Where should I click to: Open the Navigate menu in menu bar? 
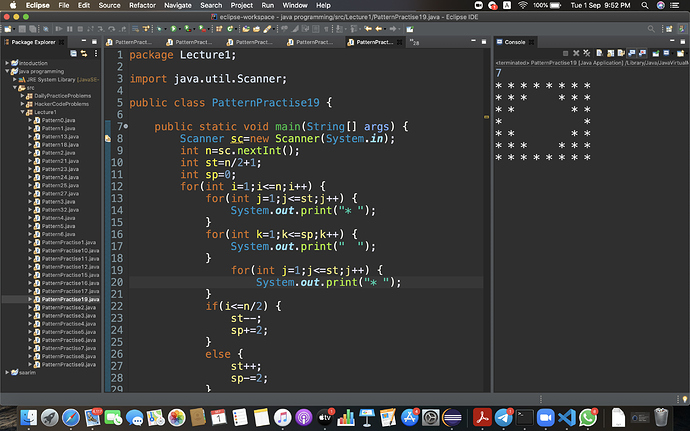point(180,5)
